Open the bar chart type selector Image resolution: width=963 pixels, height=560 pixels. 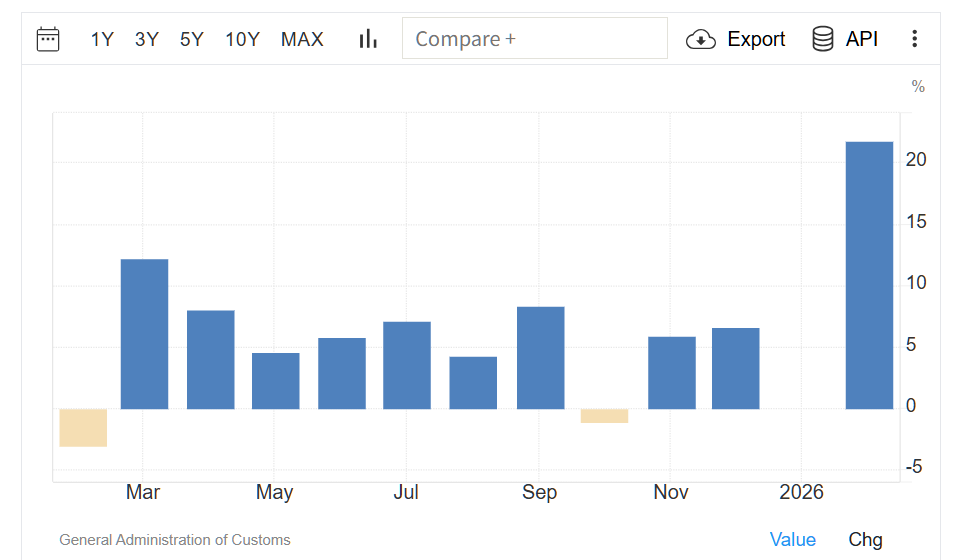click(368, 39)
